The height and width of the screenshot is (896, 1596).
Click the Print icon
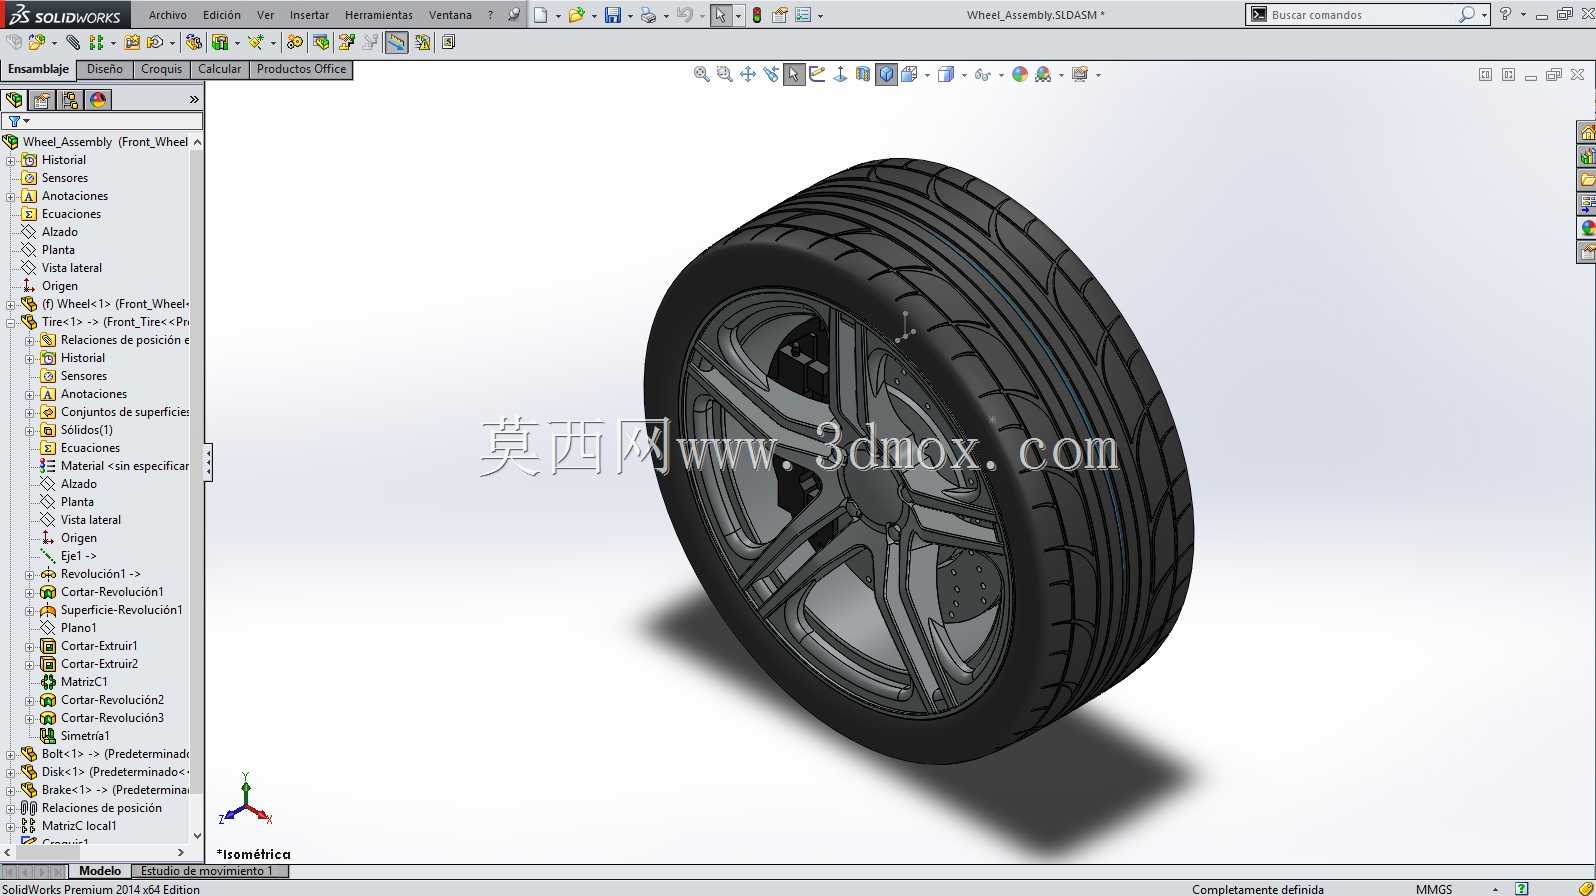coord(648,15)
